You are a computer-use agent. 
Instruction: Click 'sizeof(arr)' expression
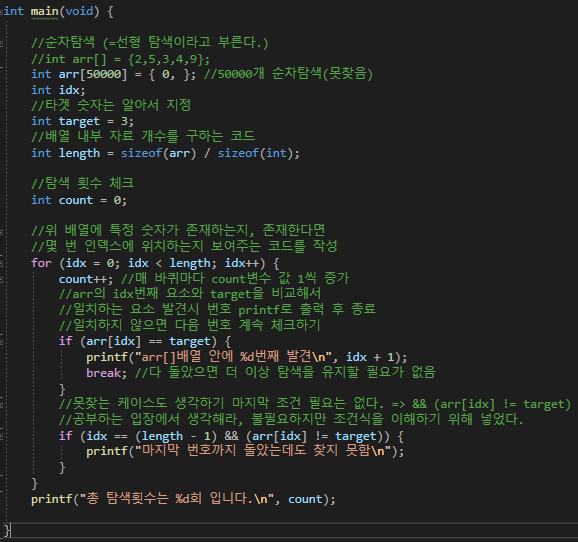[x=159, y=153]
